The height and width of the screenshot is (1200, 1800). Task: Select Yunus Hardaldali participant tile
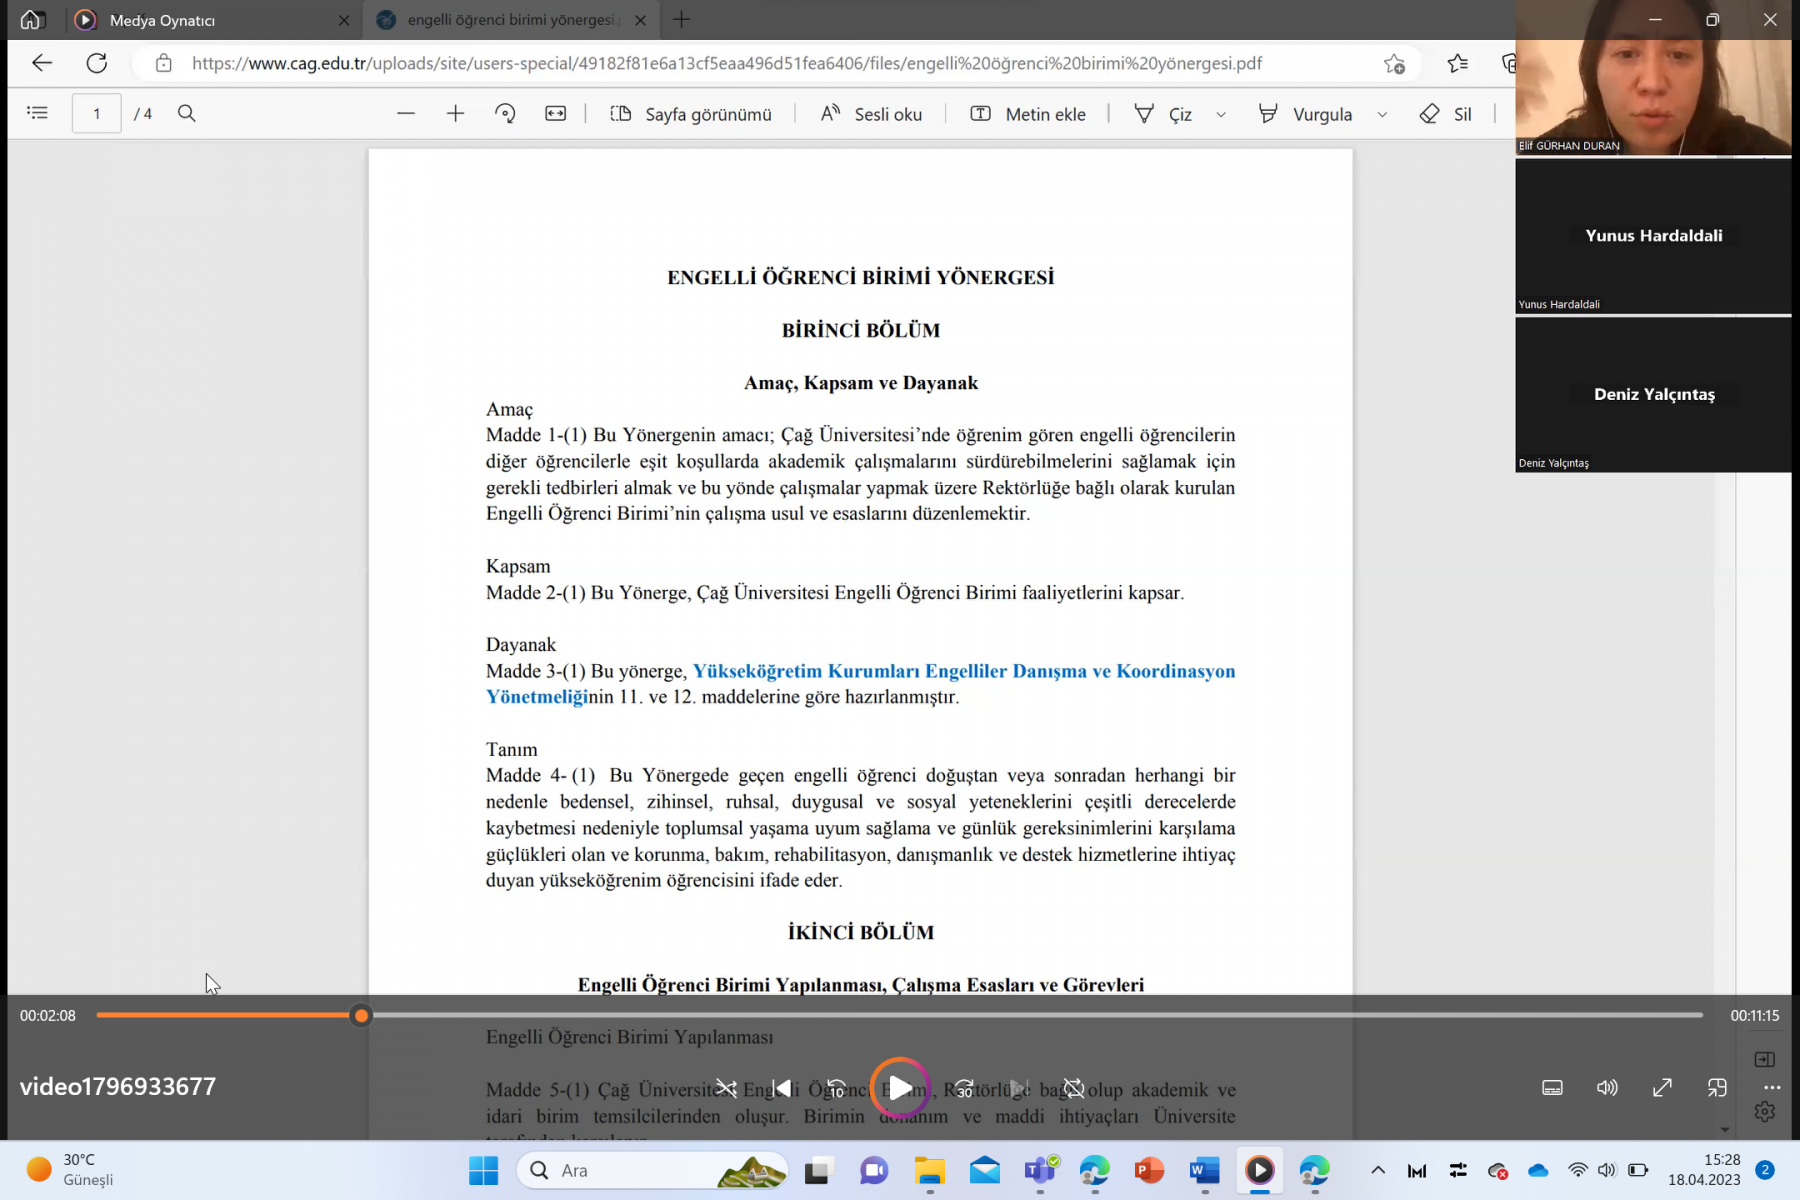coord(1653,236)
